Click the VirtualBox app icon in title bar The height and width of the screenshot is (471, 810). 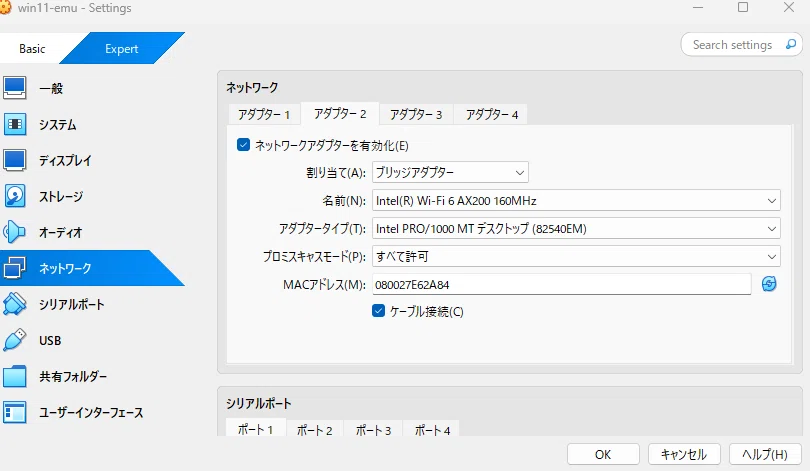pos(5,8)
